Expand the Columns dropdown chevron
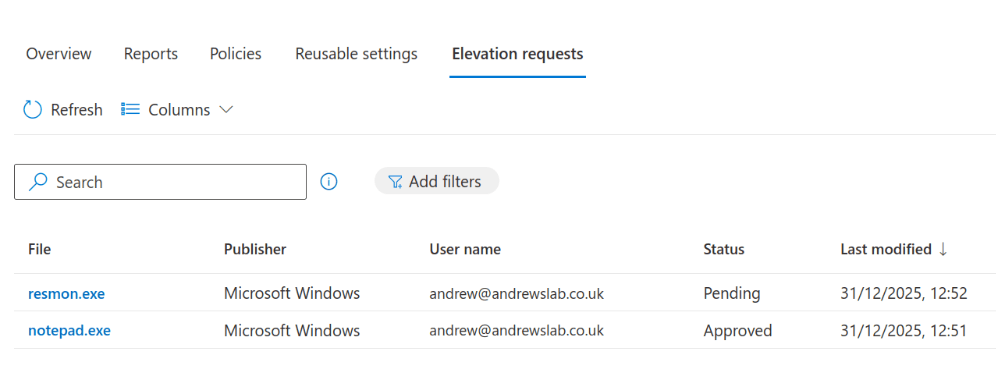Screen dimensions: 996x381 pos(225,110)
